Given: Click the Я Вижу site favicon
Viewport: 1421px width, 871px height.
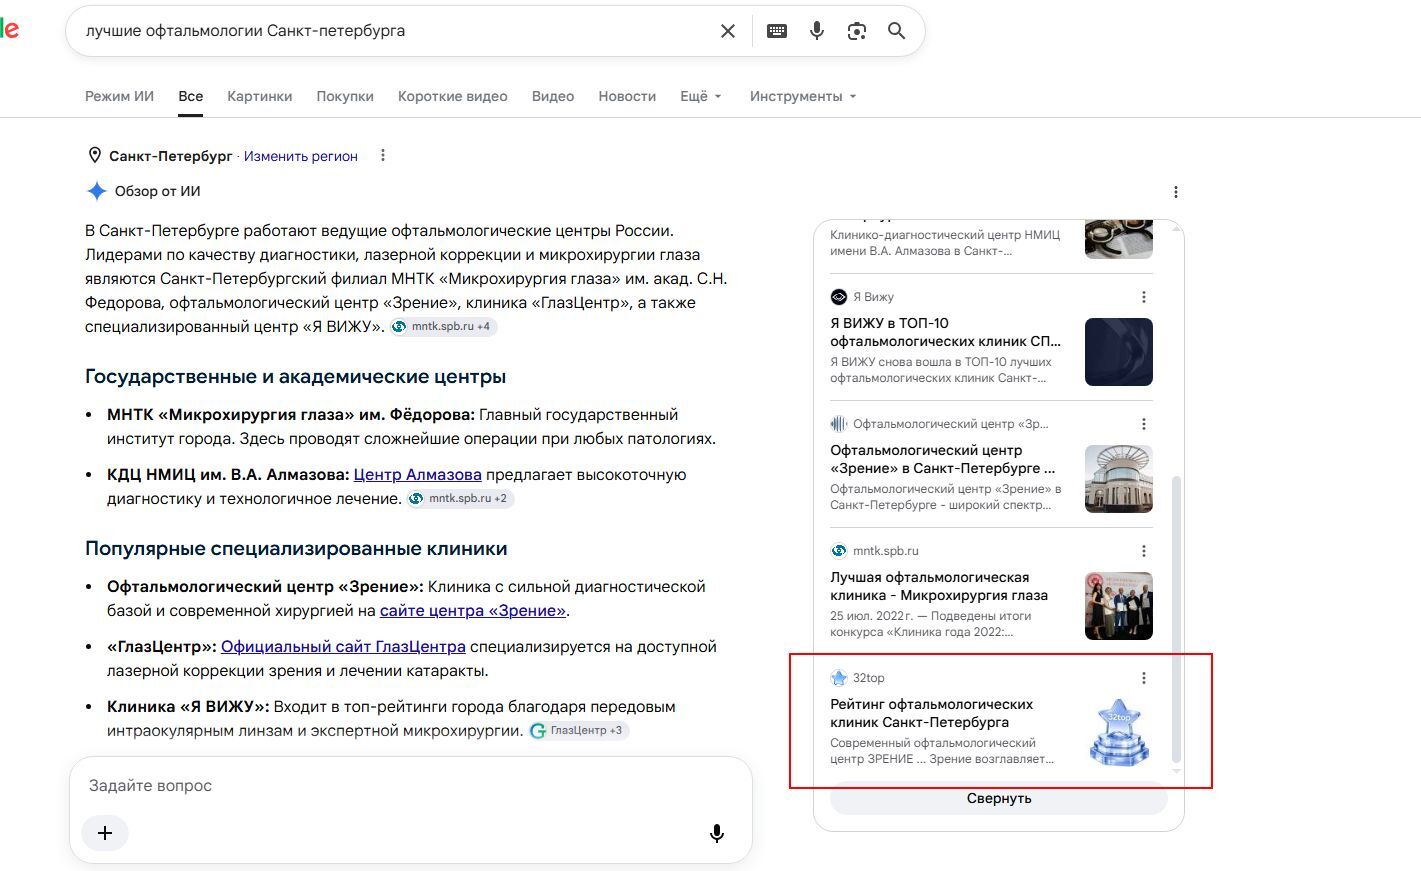Looking at the screenshot, I should coord(839,297).
